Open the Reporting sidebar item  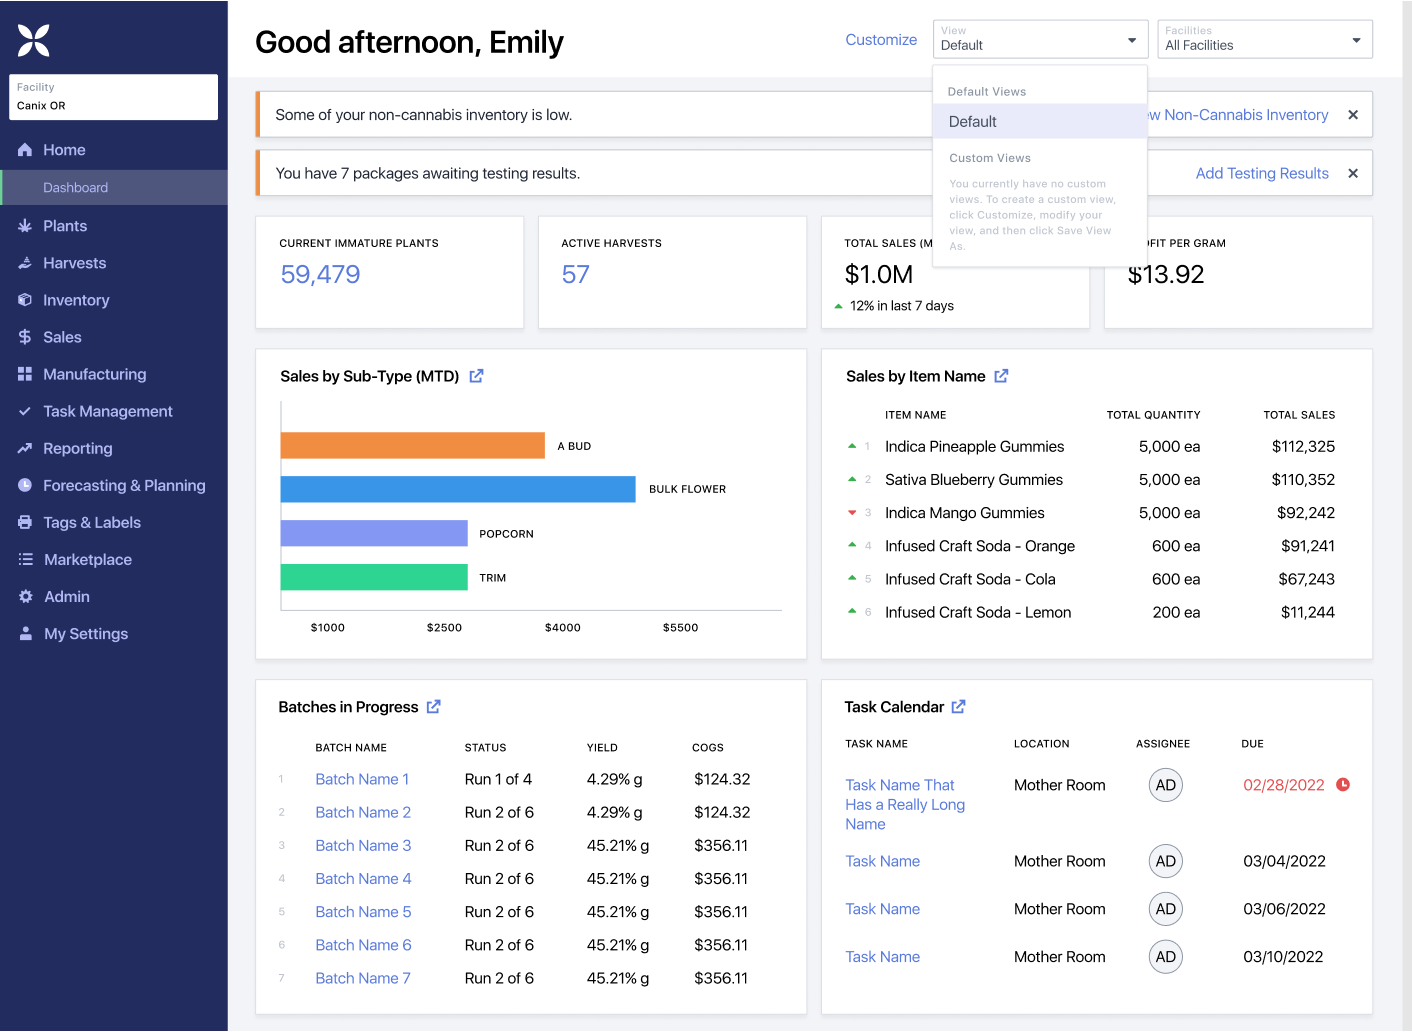77,449
